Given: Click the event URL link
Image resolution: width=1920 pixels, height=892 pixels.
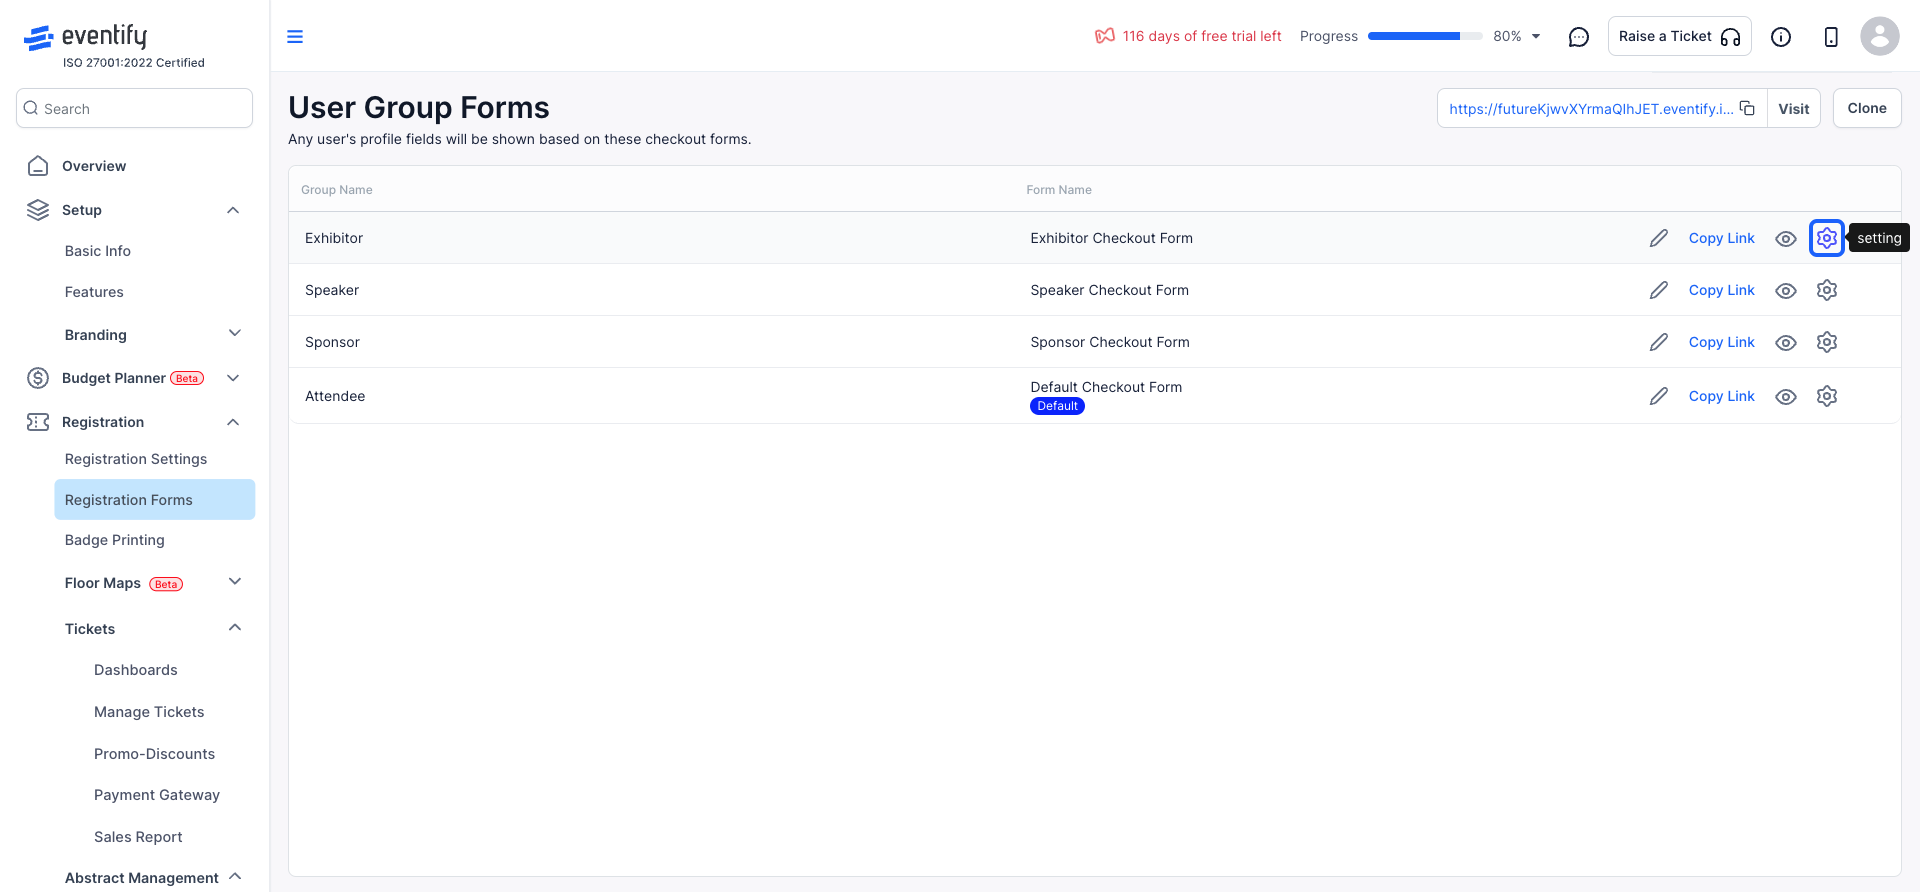Looking at the screenshot, I should pos(1591,109).
